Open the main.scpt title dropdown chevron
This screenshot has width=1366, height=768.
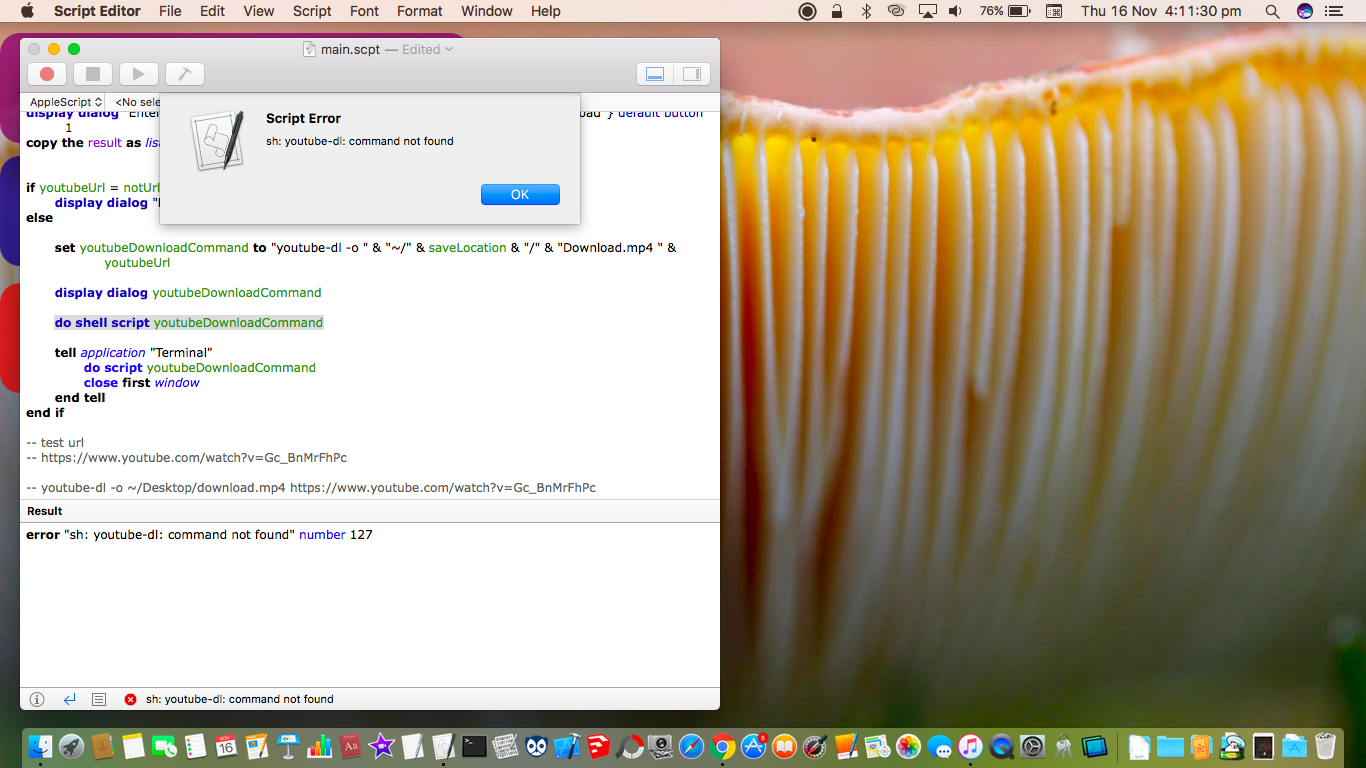[449, 49]
